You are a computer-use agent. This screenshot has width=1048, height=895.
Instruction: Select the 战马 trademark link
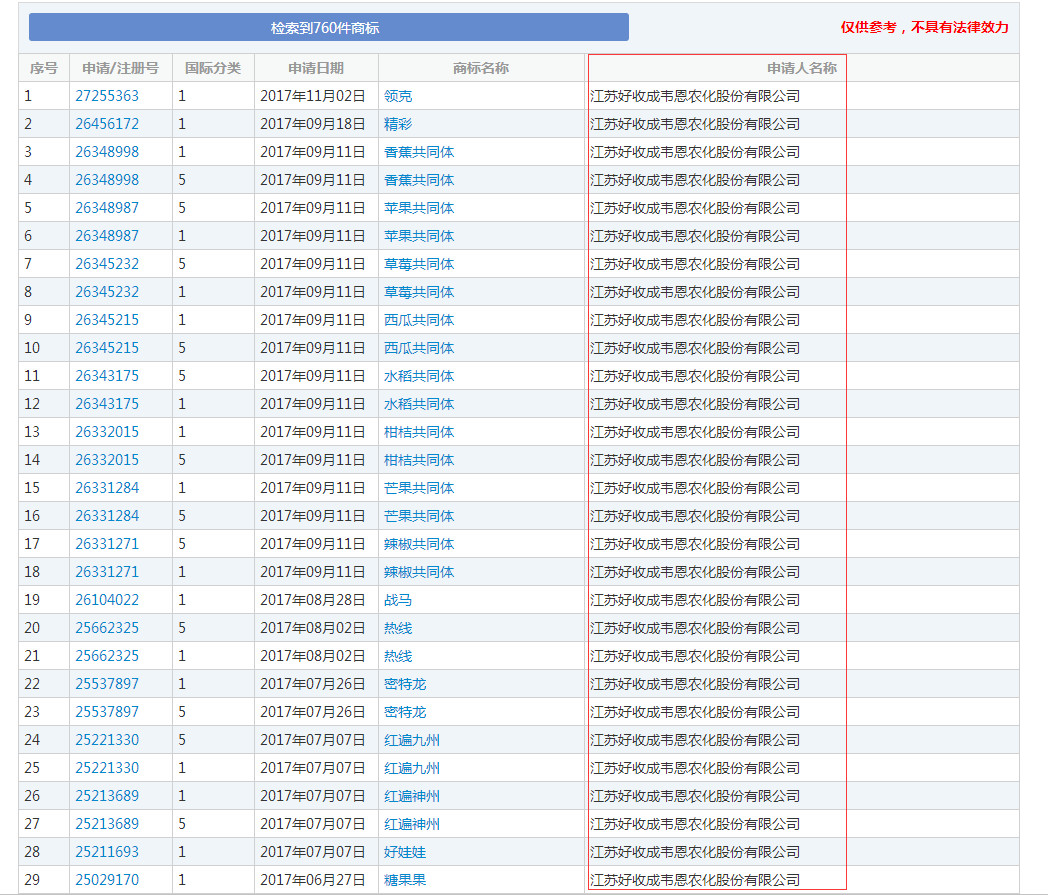point(398,600)
